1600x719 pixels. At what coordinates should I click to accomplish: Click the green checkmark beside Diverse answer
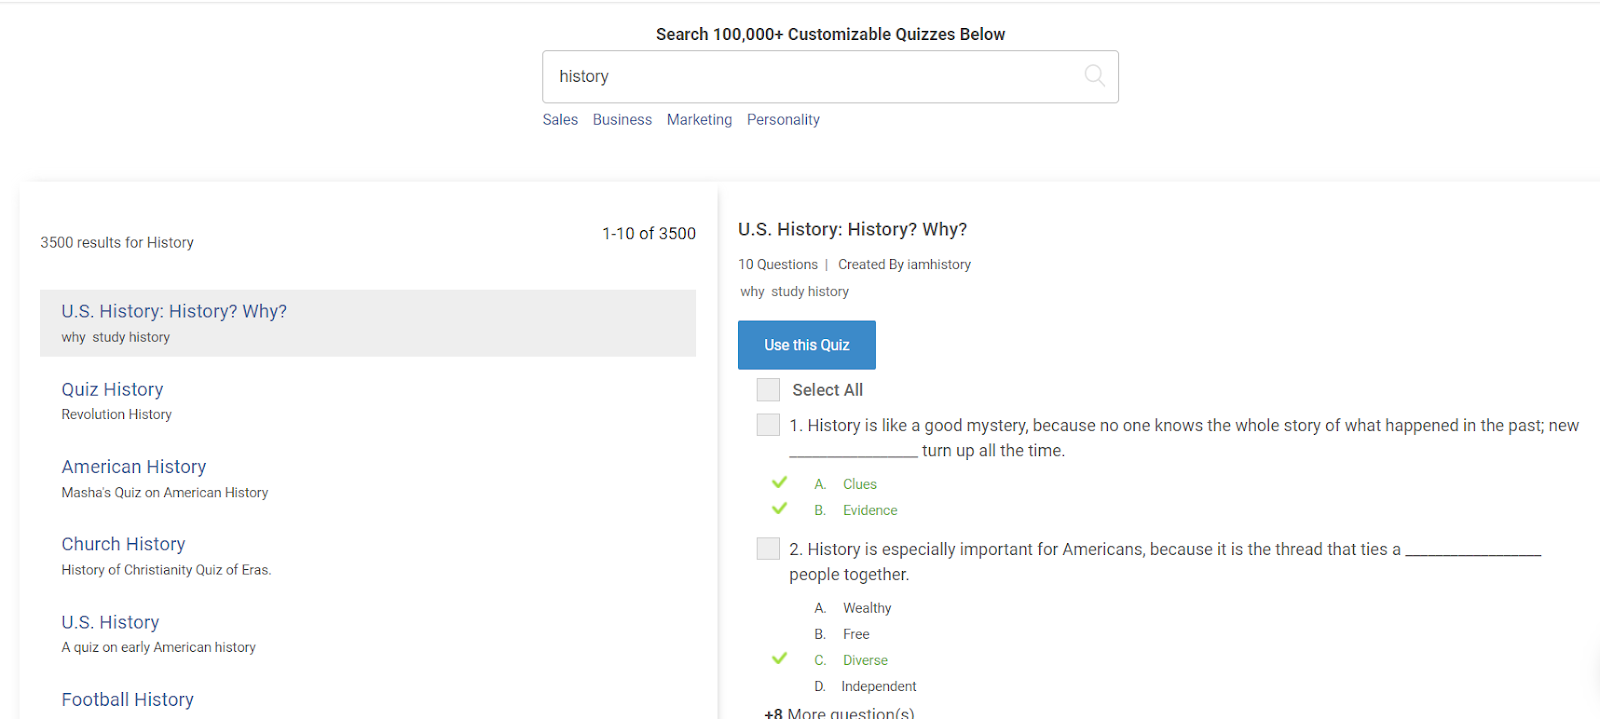click(x=780, y=659)
